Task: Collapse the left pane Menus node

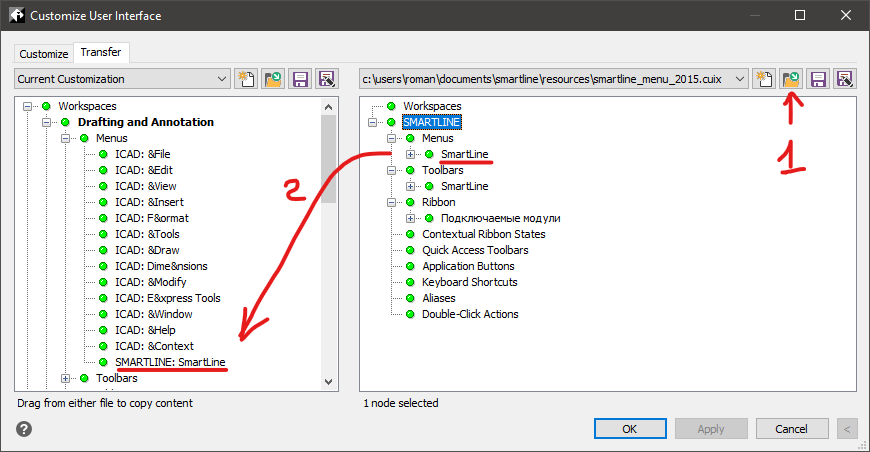Action: [65, 138]
